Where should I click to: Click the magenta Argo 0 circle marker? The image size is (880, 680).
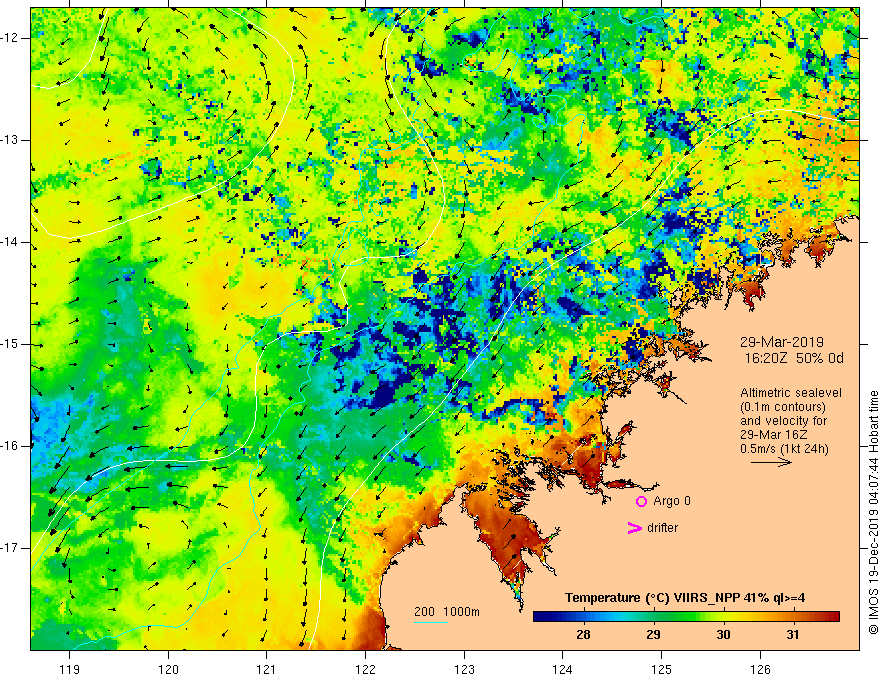641,502
